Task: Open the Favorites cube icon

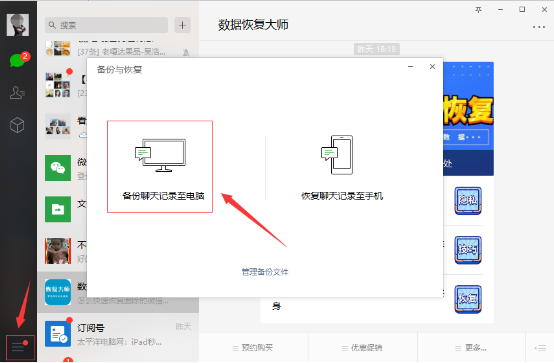Action: click(x=17, y=125)
